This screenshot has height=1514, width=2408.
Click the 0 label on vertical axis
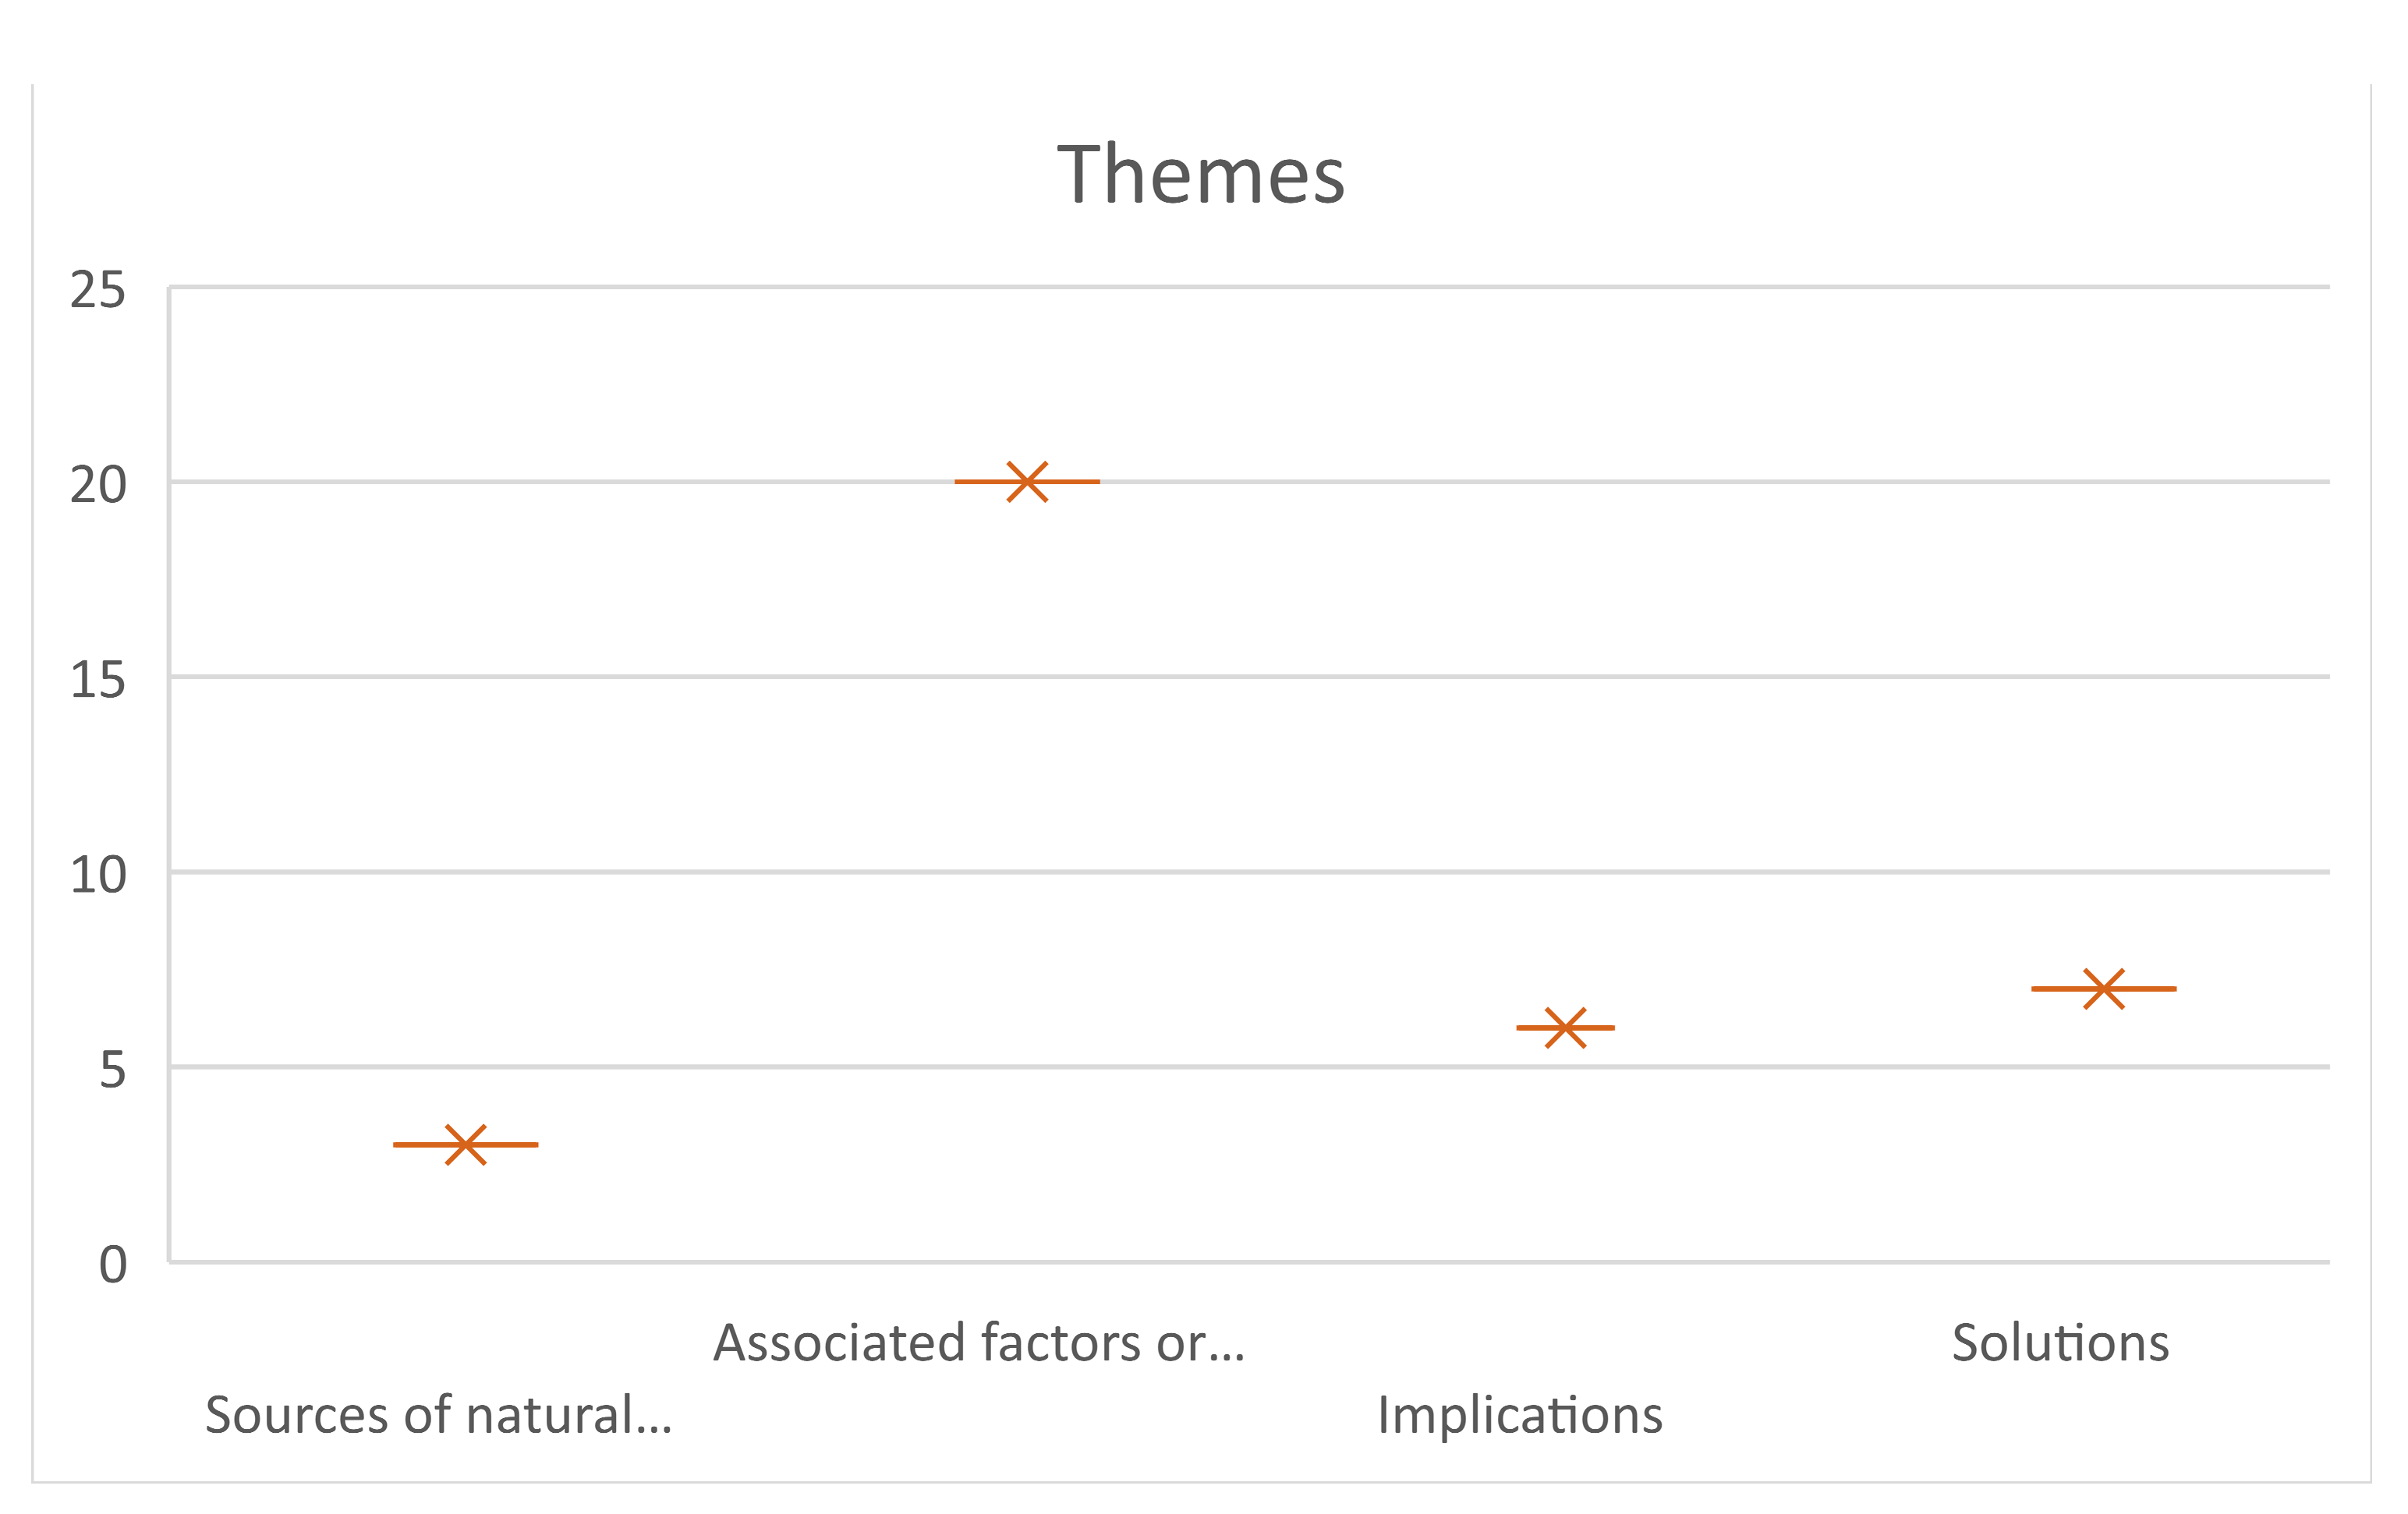(x=112, y=1265)
